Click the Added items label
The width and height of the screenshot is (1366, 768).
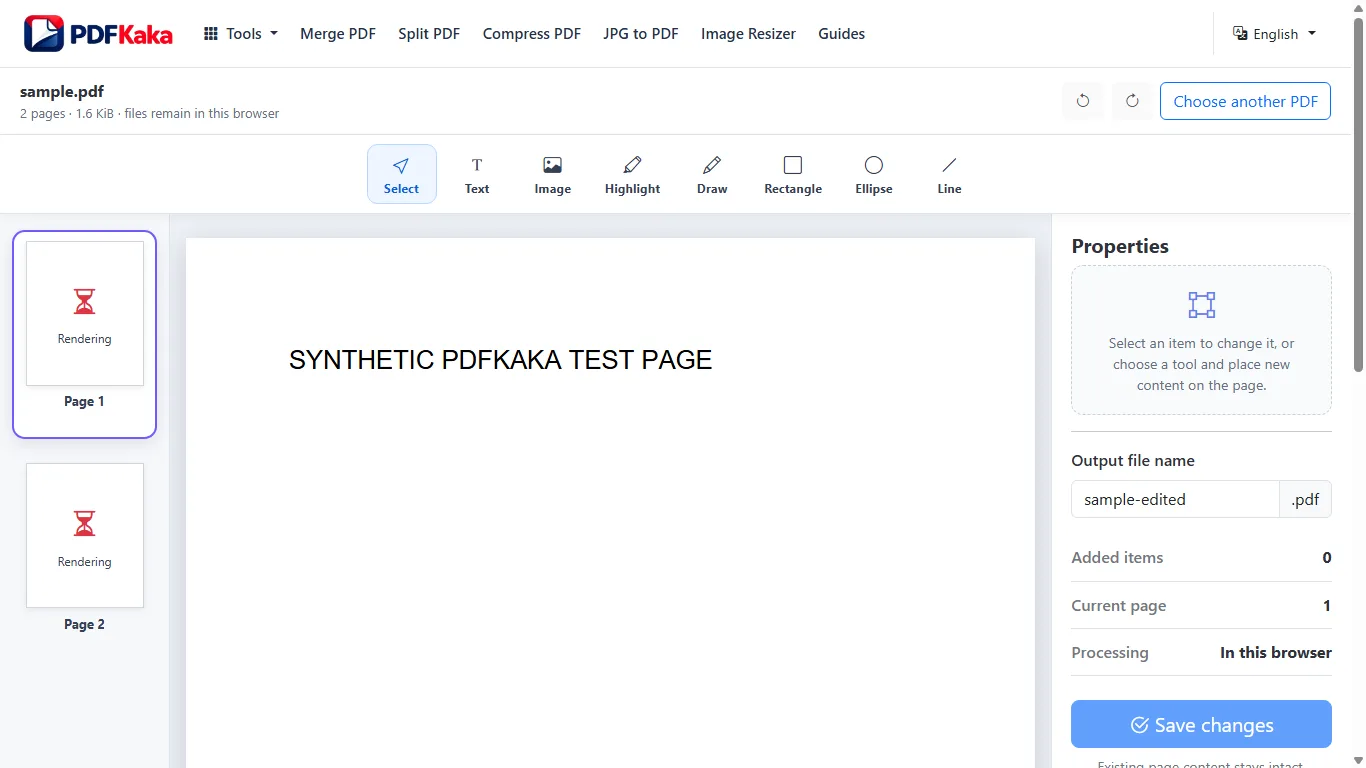tap(1117, 558)
